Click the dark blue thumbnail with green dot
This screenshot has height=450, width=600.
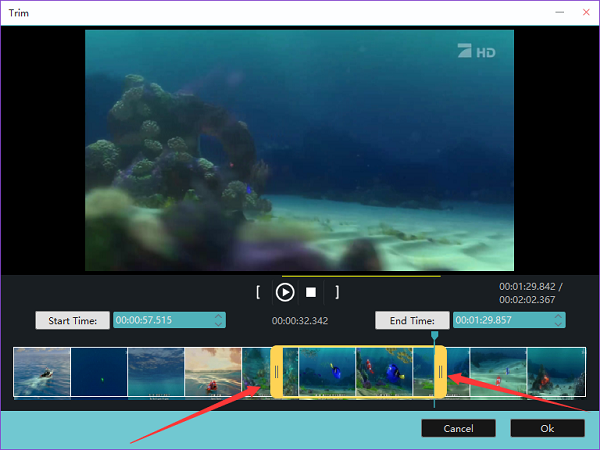(99, 372)
